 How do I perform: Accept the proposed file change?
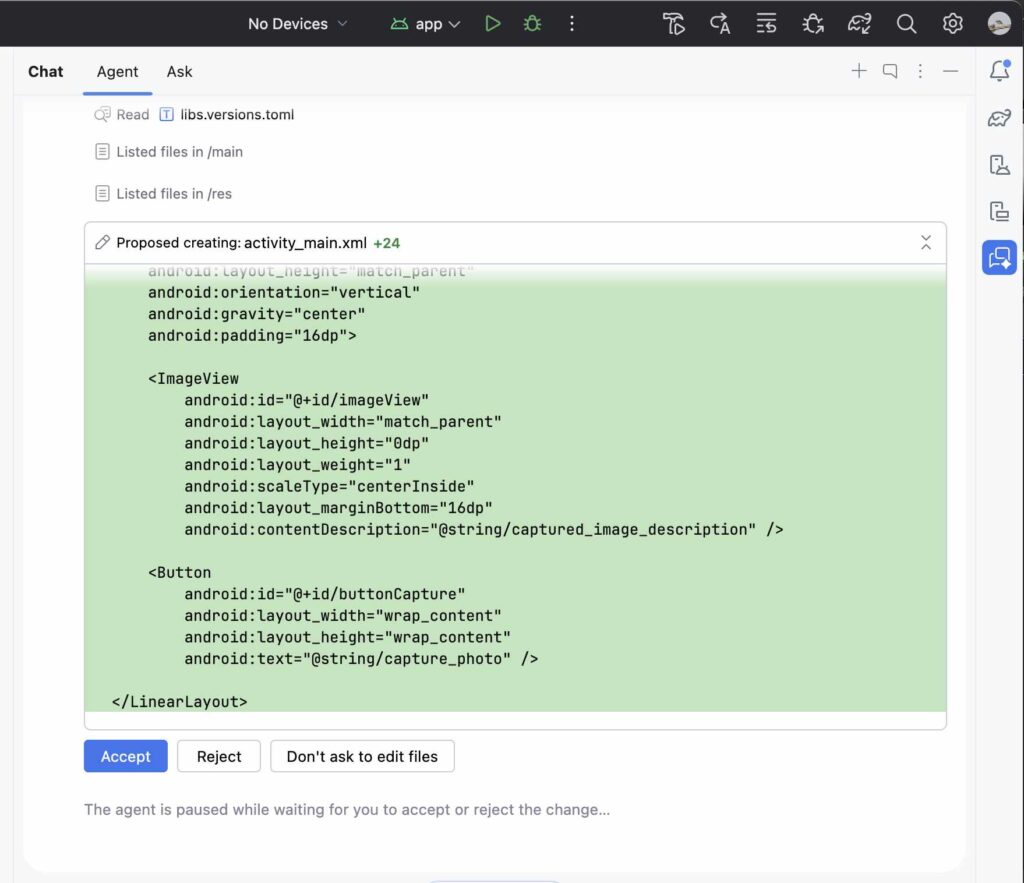[126, 757]
